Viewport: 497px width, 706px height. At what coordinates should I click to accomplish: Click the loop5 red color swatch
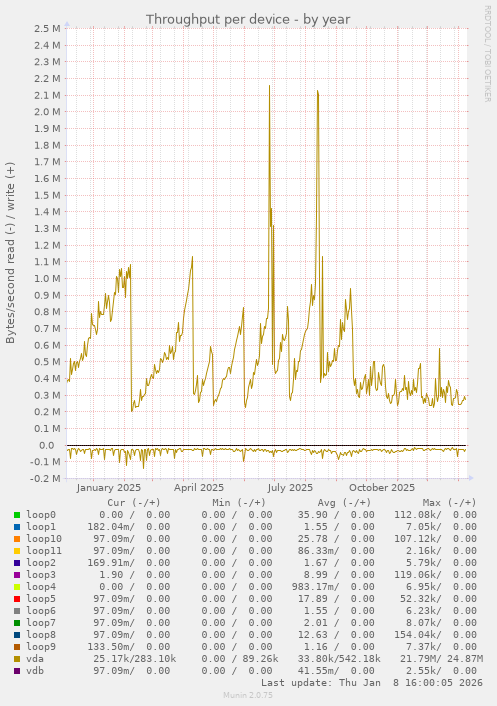click(17, 599)
